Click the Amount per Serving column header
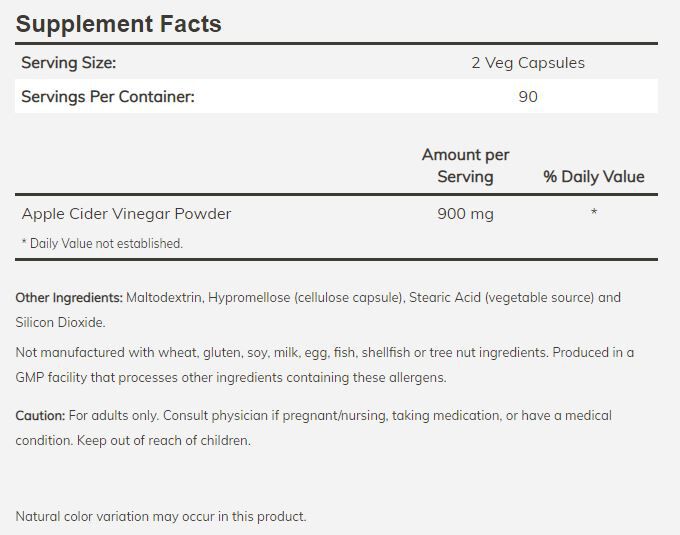 [465, 166]
